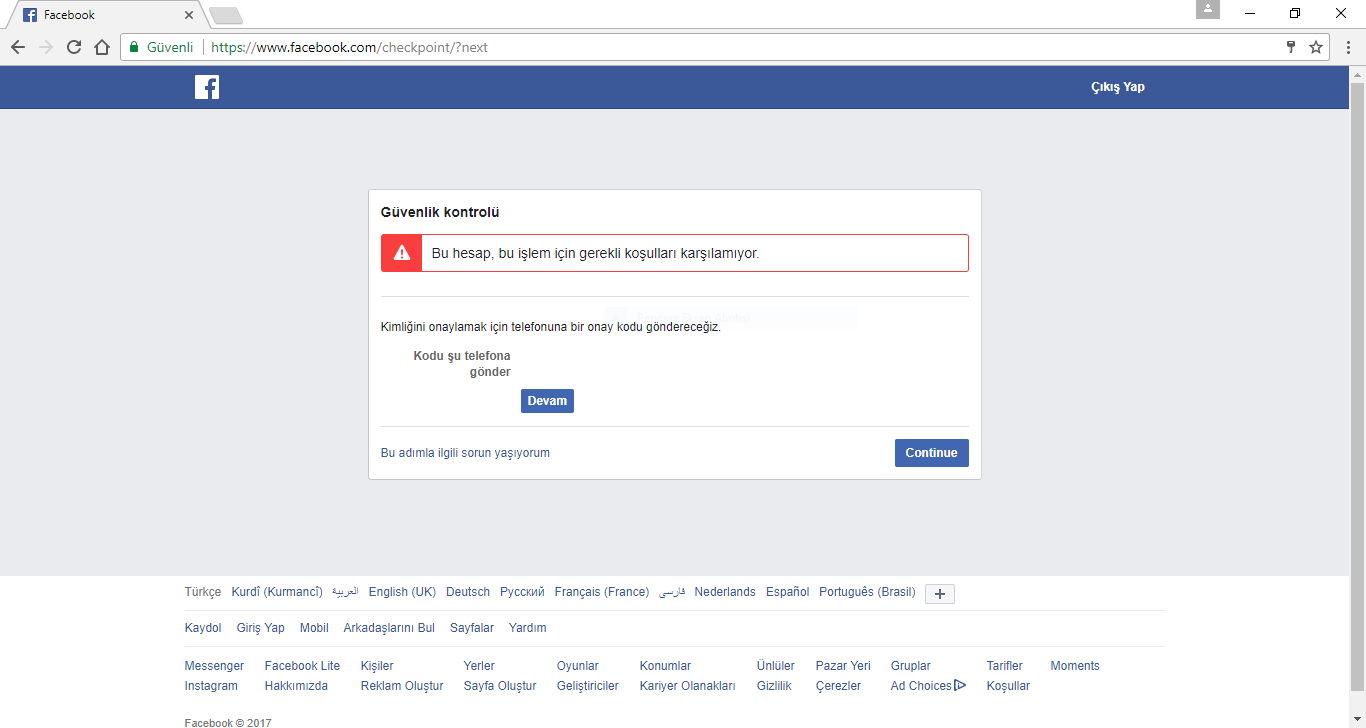The image size is (1366, 728).
Task: Open the Gruplar footer link
Action: tap(911, 666)
